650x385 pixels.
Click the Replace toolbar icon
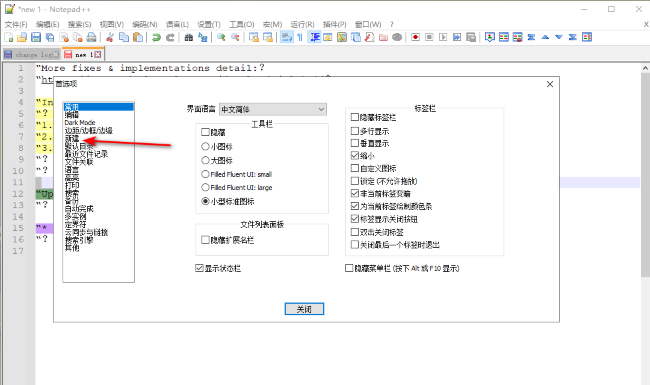tap(203, 37)
